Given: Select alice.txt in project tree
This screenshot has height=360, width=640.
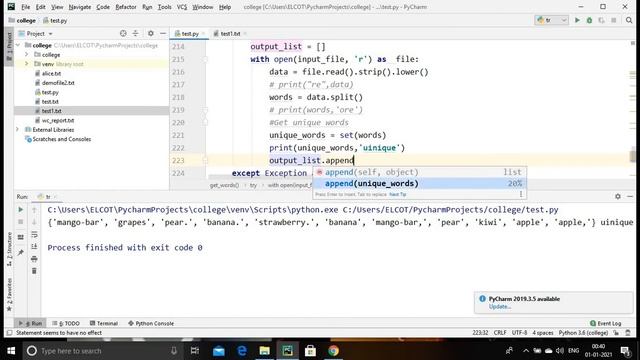Looking at the screenshot, I should (51, 73).
